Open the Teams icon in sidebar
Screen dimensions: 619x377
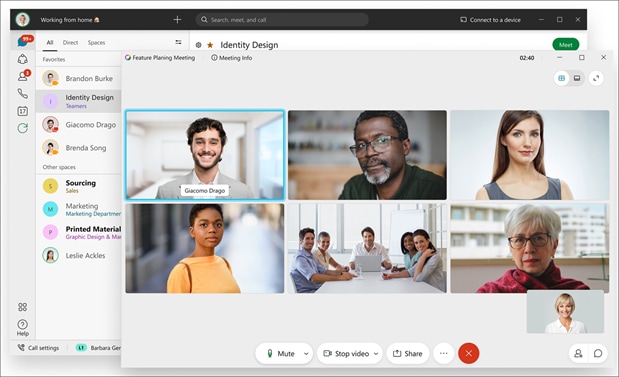(23, 59)
